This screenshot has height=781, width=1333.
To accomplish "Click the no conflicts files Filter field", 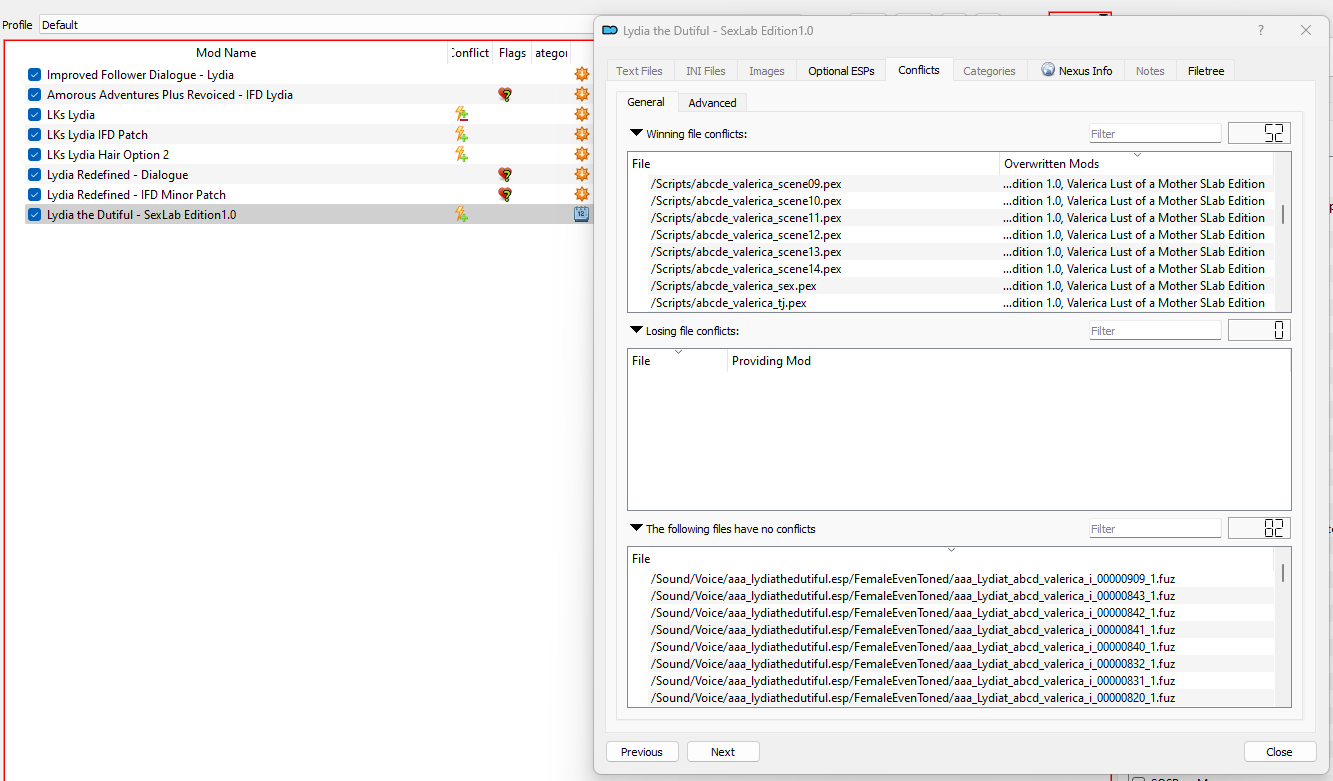I will click(1155, 528).
